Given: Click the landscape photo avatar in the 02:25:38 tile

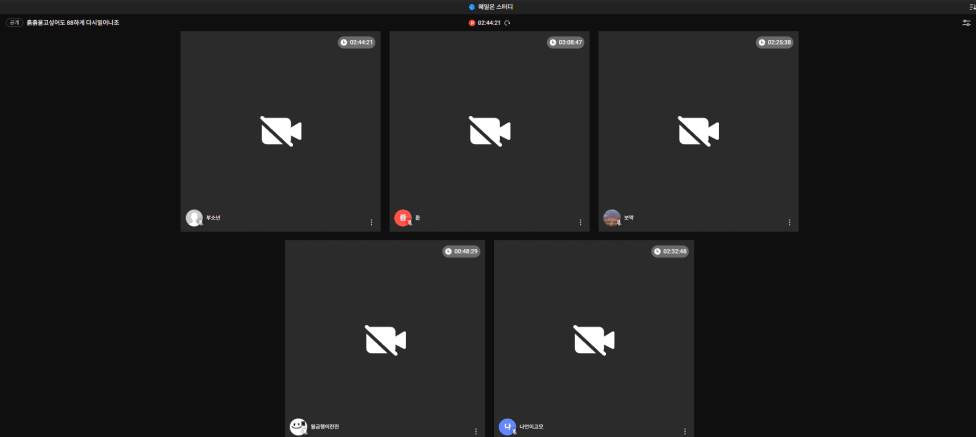Looking at the screenshot, I should click(612, 218).
